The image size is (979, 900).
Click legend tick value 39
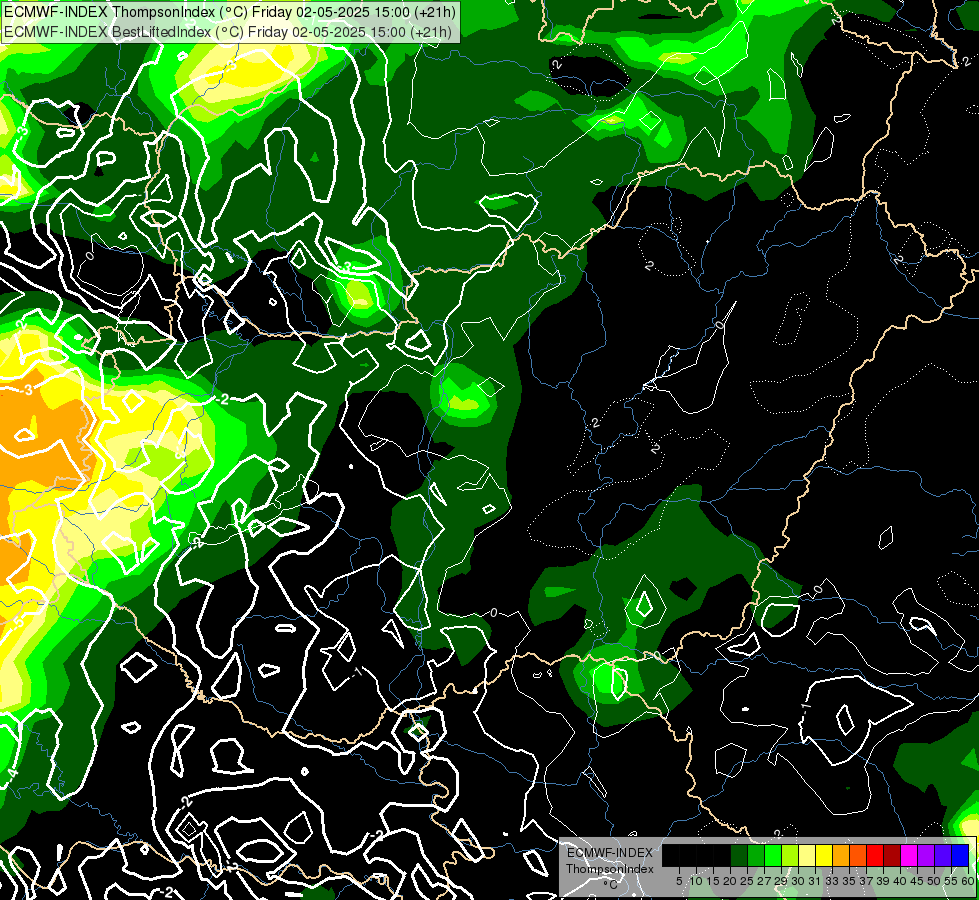click(x=883, y=881)
